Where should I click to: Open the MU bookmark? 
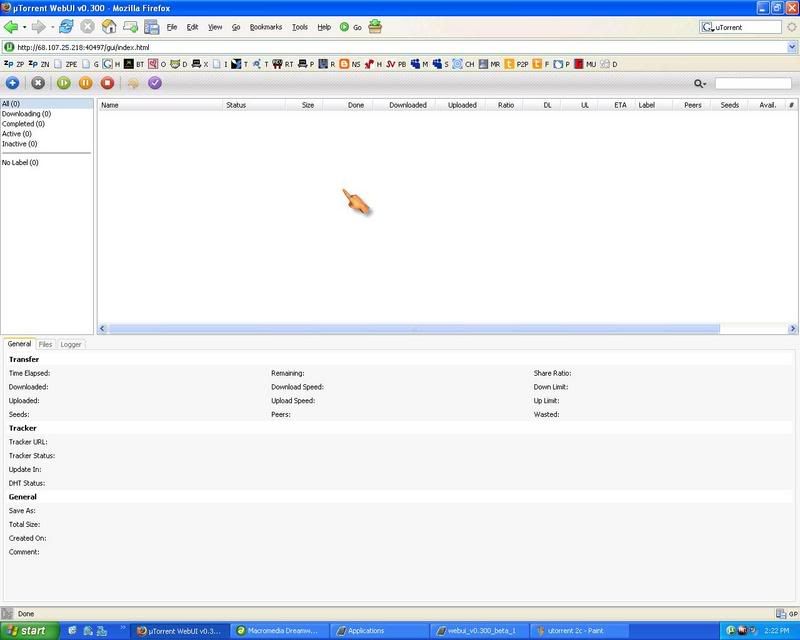(x=585, y=64)
